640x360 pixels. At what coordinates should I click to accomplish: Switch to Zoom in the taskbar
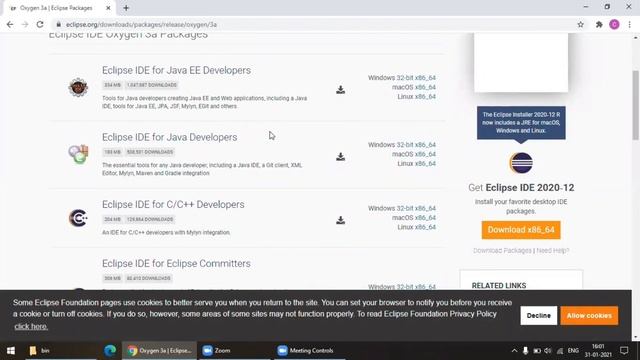(x=234, y=351)
